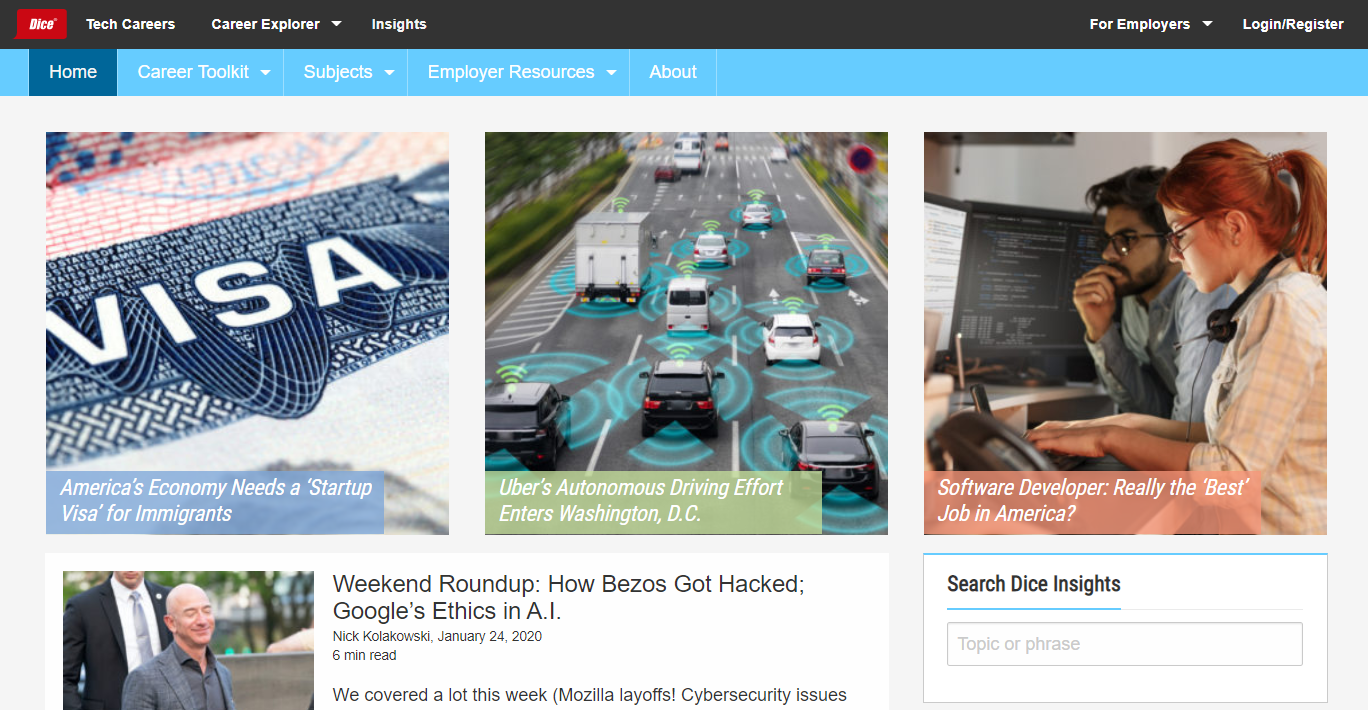Open the Tech Careers link

(x=130, y=24)
